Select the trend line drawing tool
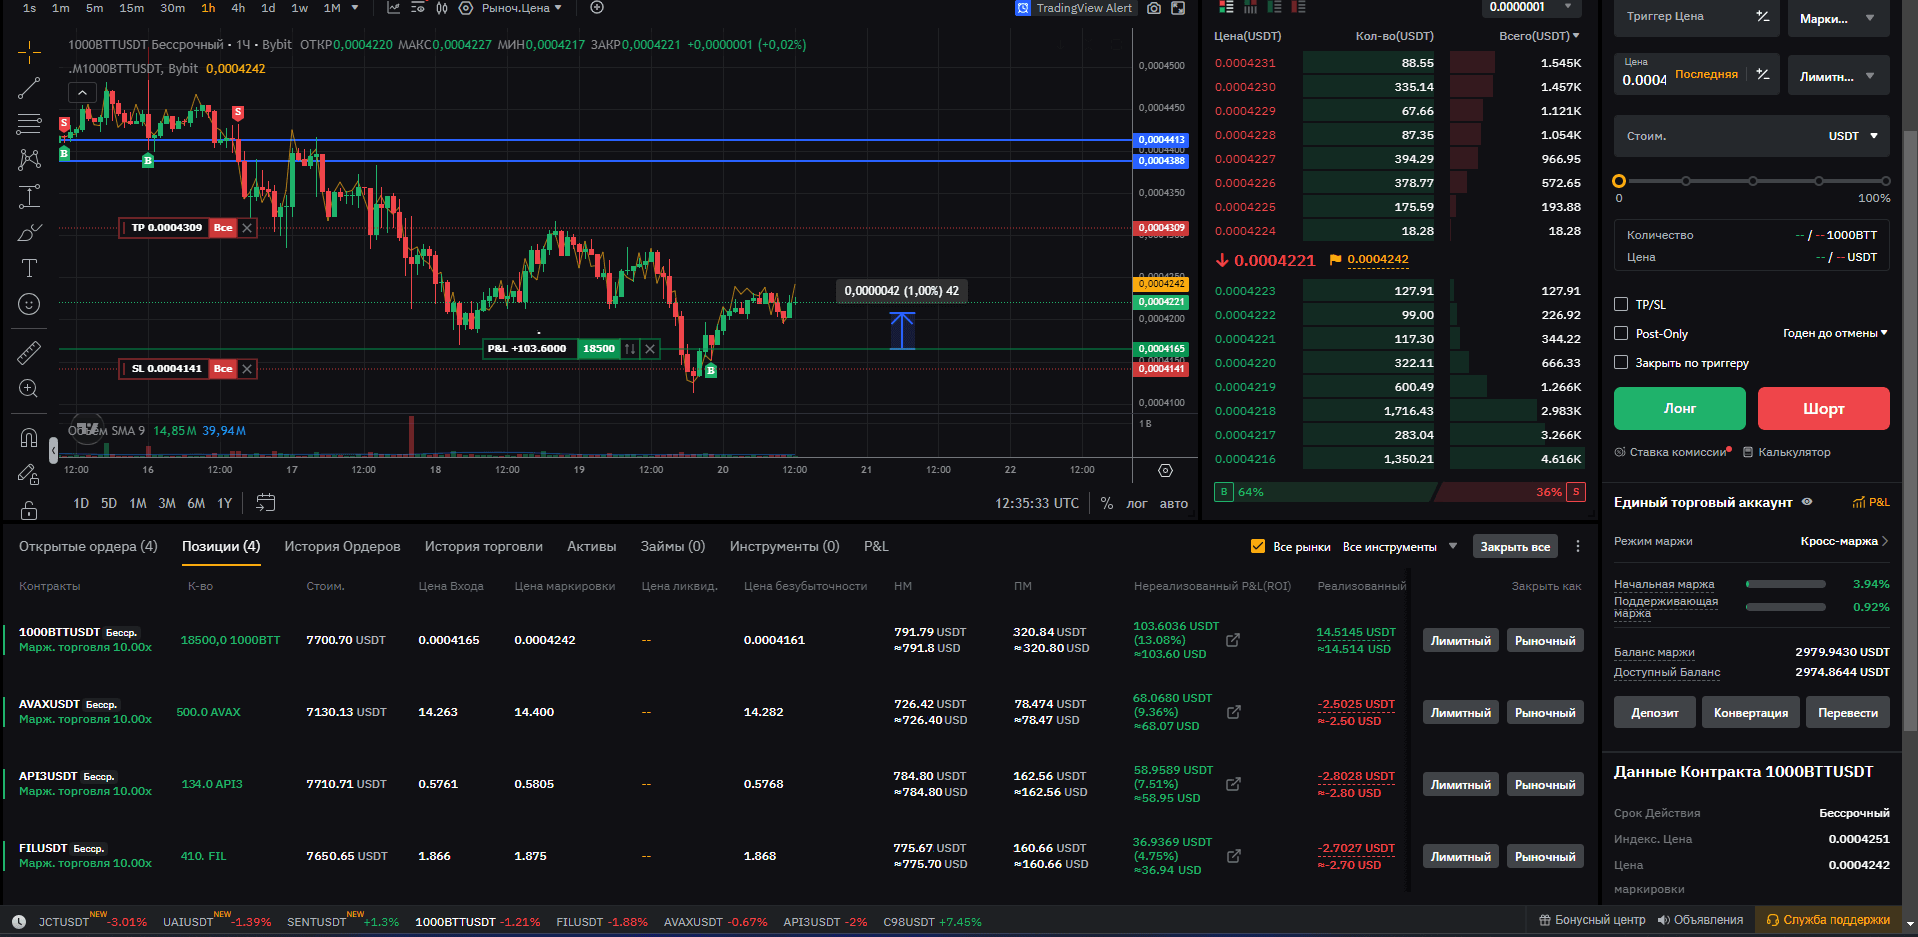The image size is (1918, 937). [x=28, y=88]
